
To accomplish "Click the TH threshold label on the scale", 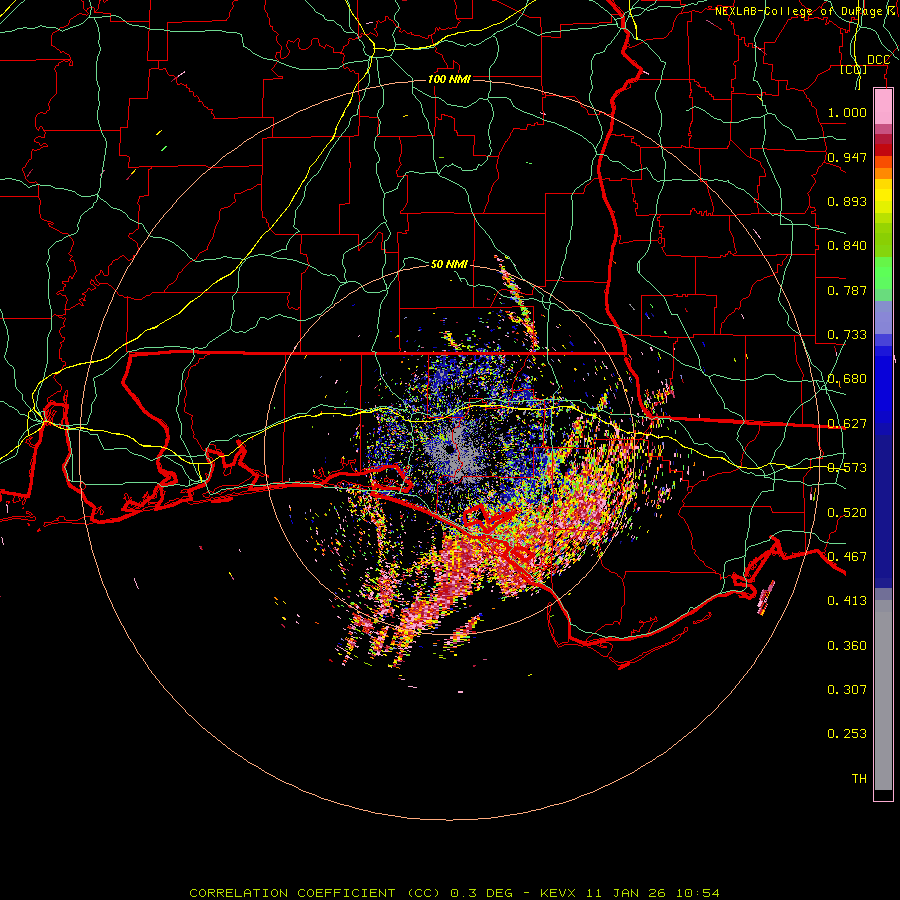I will 859,779.
